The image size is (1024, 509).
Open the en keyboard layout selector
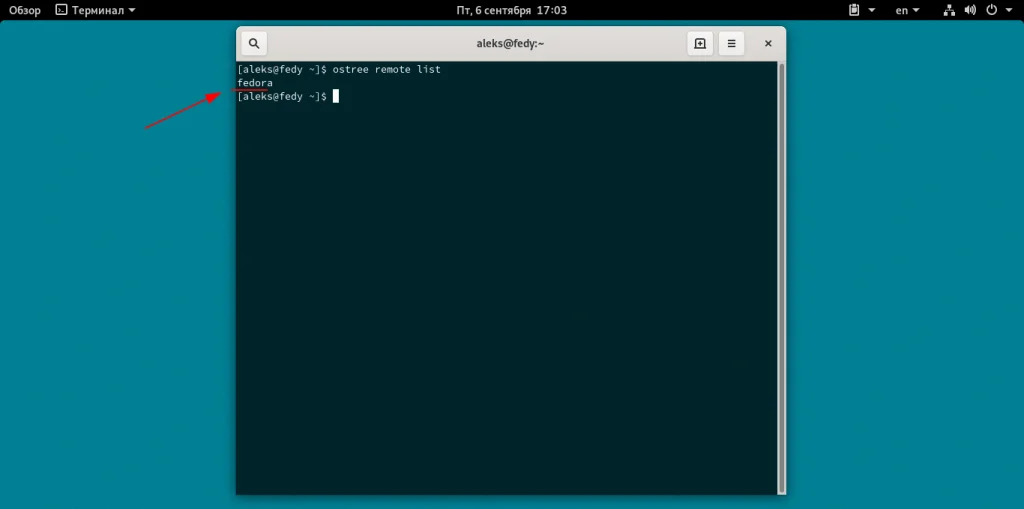click(x=907, y=10)
